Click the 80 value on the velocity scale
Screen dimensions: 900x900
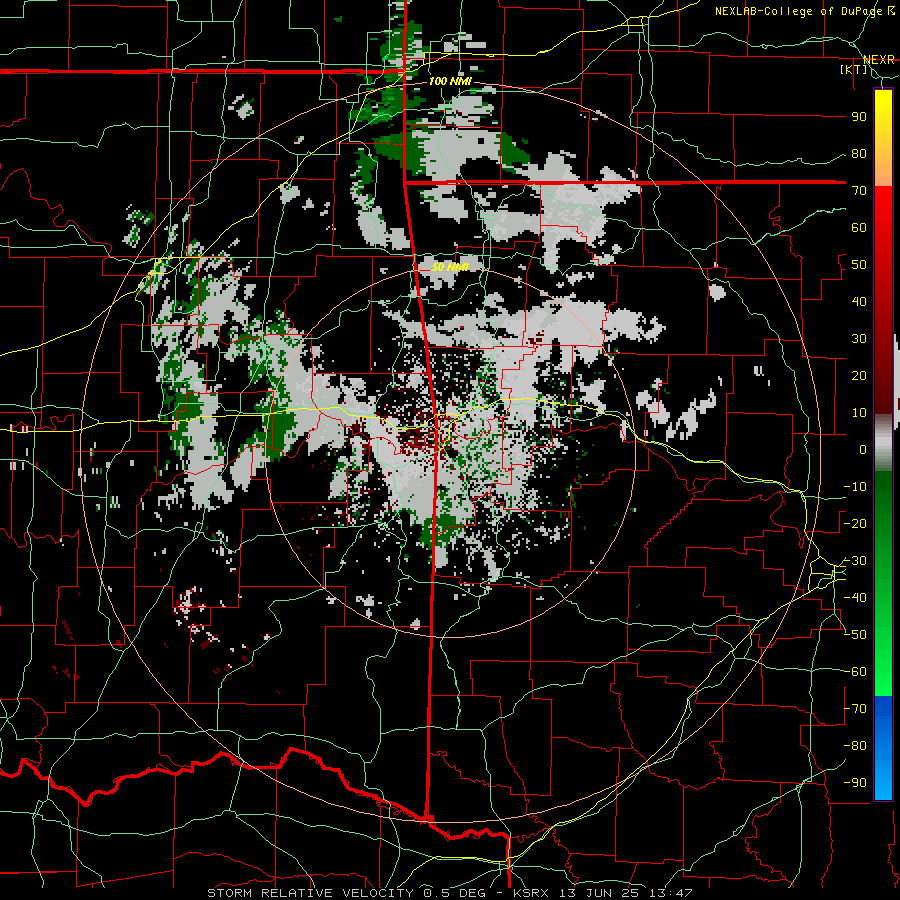(859, 154)
